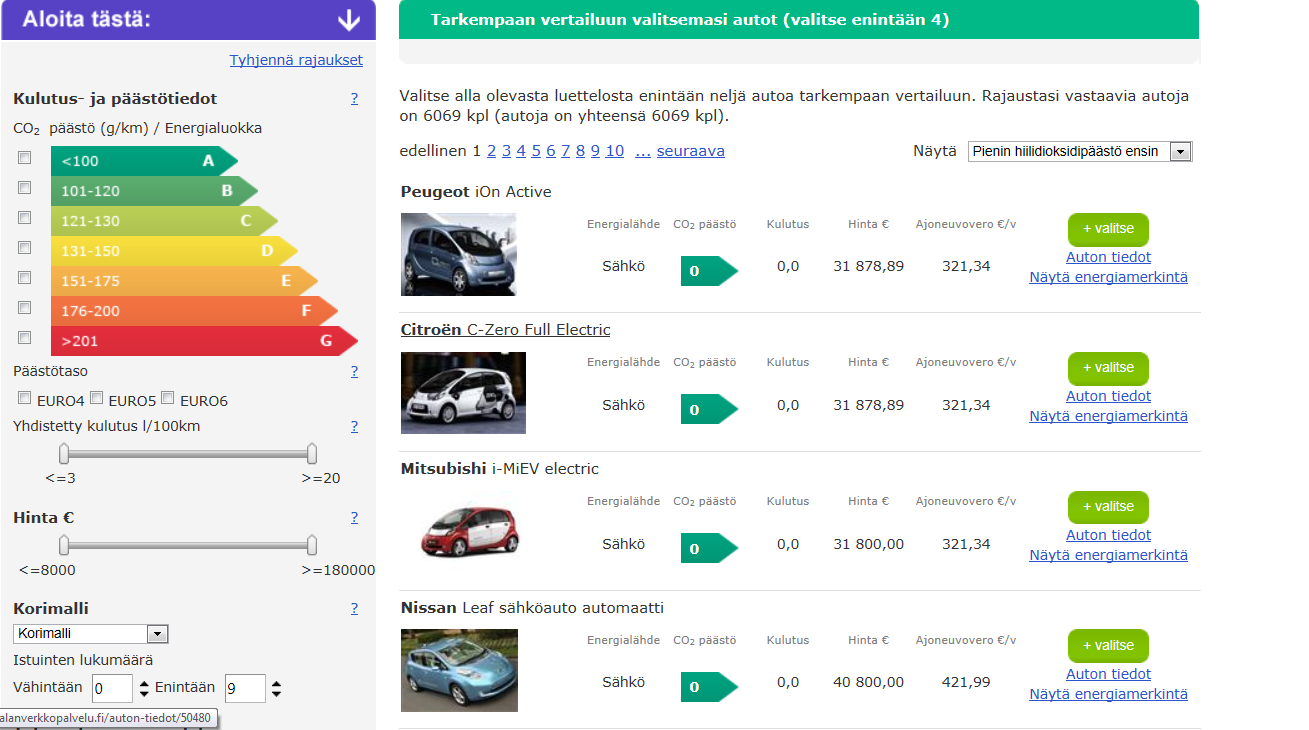Open Näytä energiamerkintä for Citroën C-Zero
The height and width of the screenshot is (730, 1309).
point(1108,416)
